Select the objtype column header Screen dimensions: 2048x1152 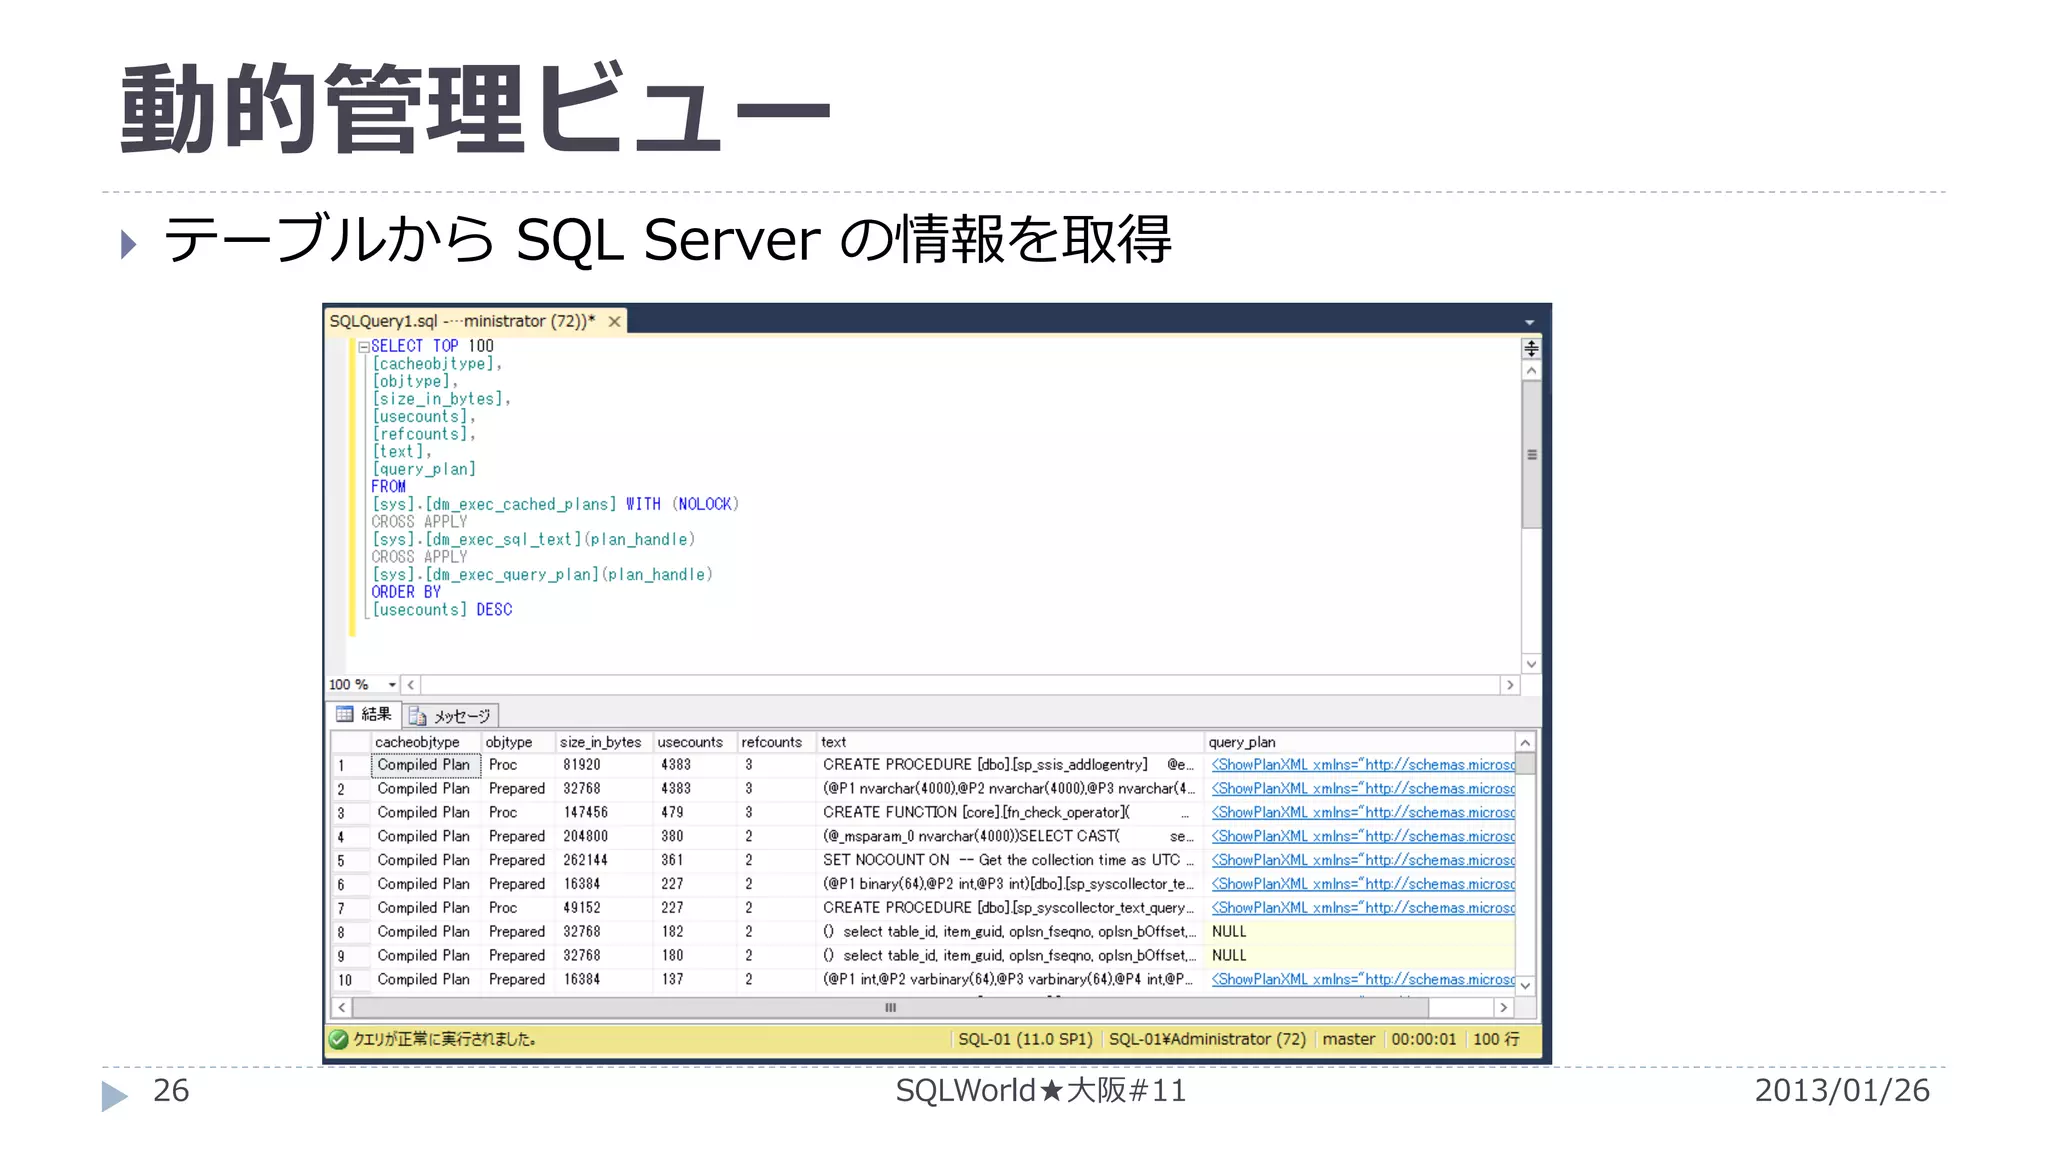pos(518,742)
